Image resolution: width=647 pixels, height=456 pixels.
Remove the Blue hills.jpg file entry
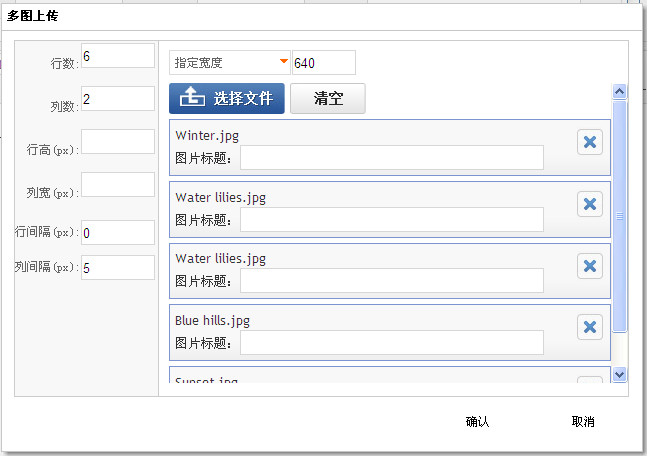tap(590, 327)
